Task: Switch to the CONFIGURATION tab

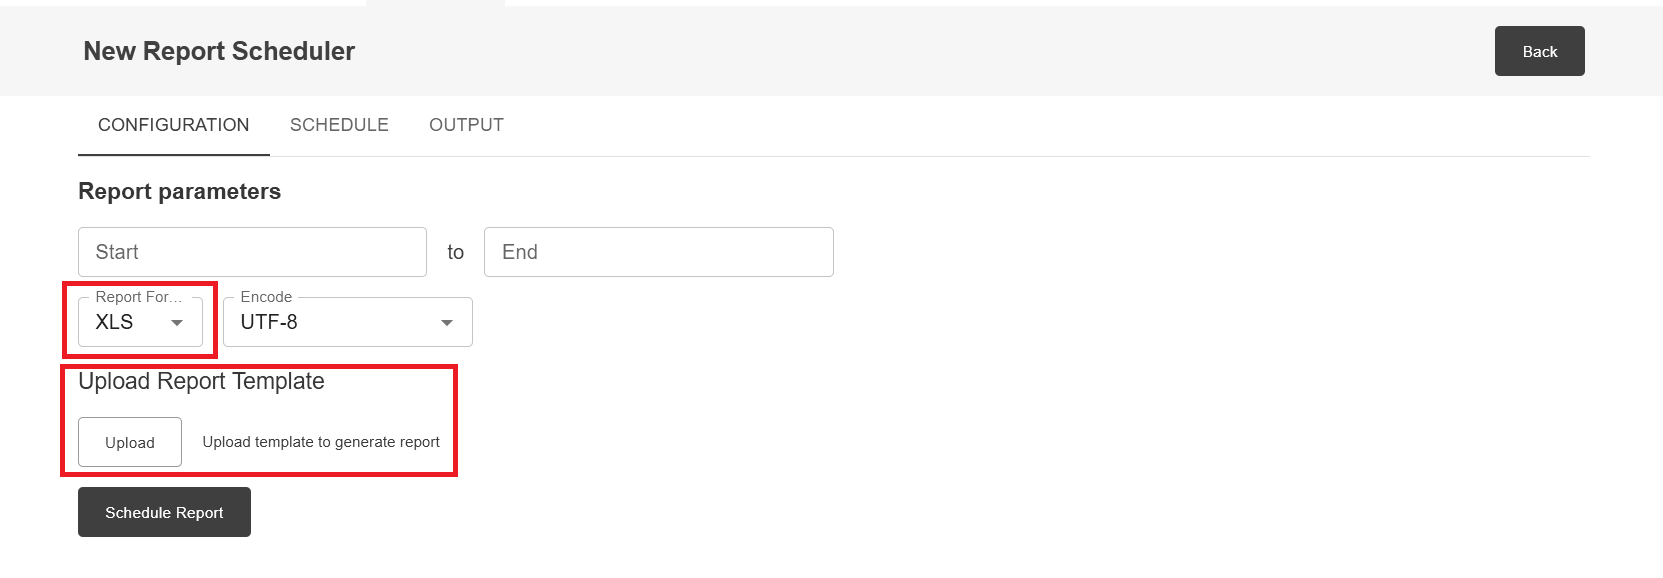Action: (x=173, y=125)
